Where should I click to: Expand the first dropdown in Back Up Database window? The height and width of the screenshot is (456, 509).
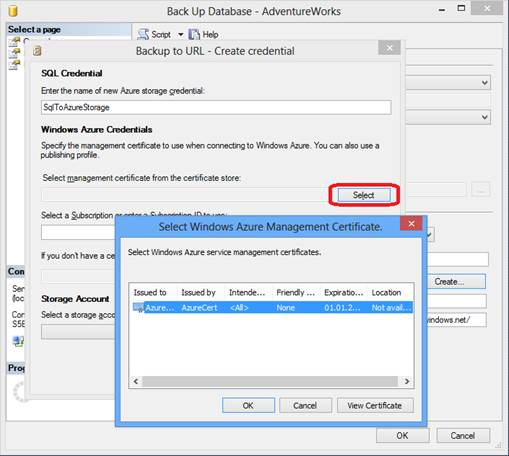485,82
